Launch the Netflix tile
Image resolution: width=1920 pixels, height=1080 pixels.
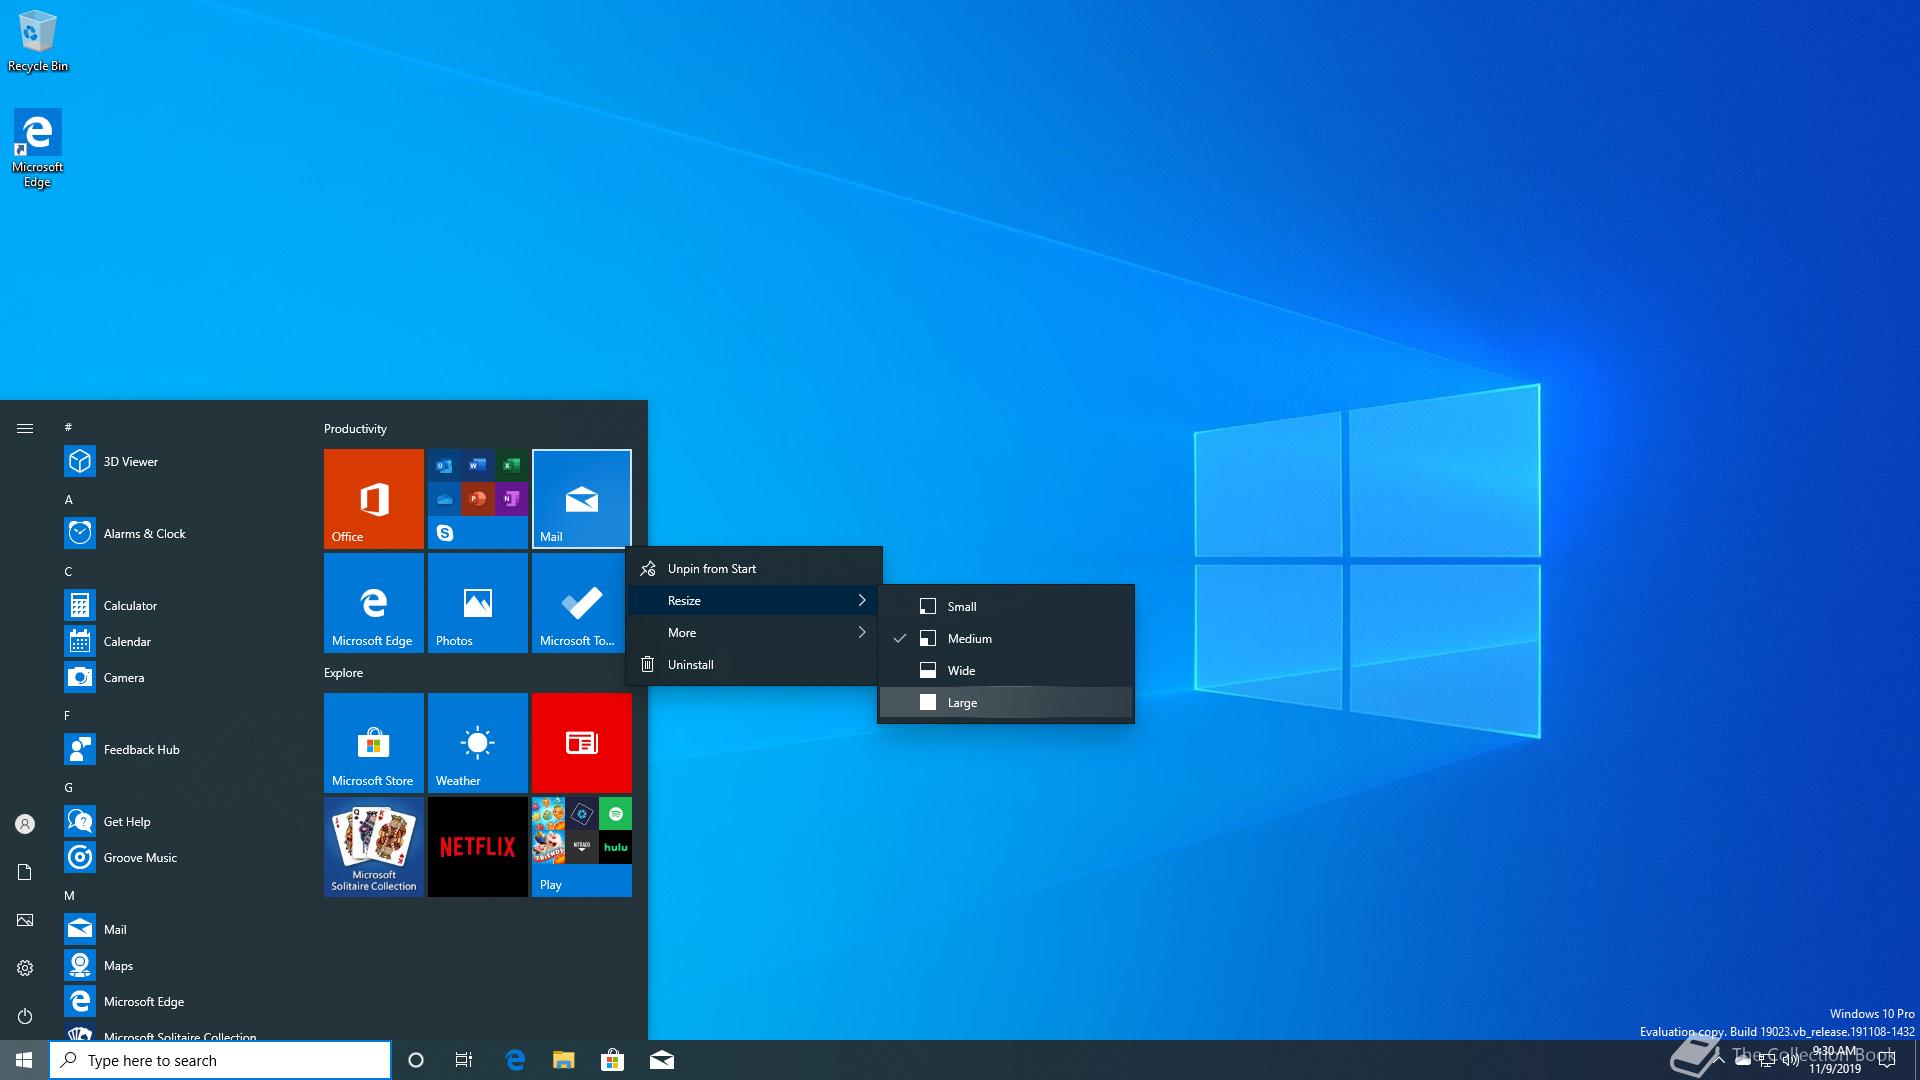[477, 846]
